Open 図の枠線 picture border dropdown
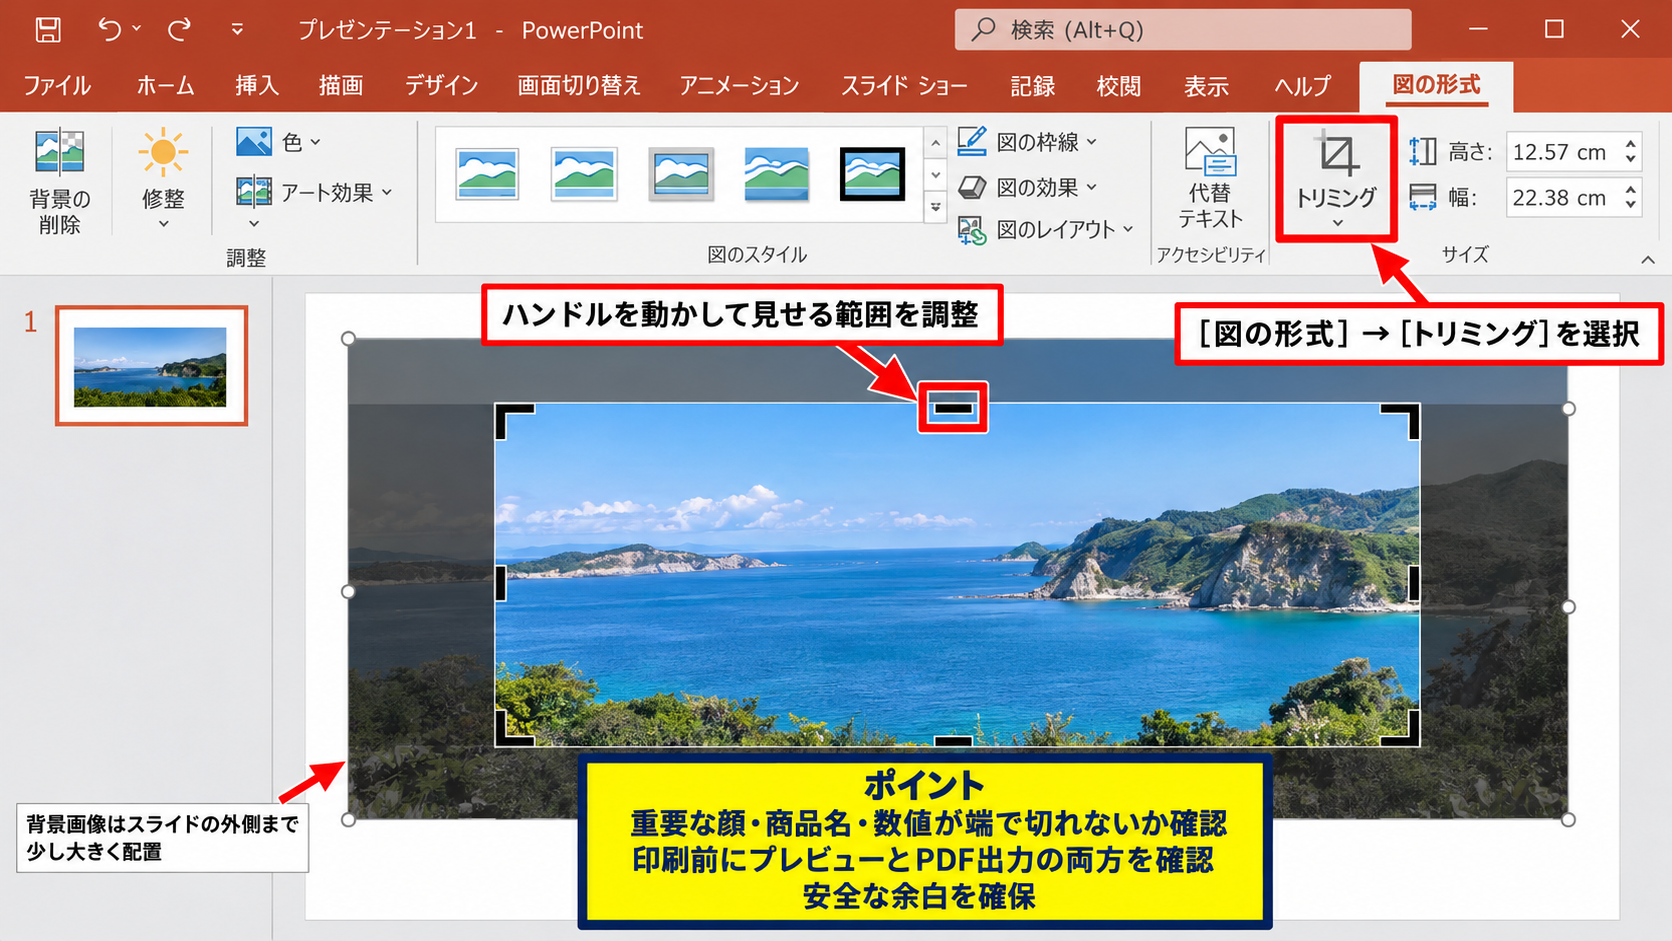Viewport: 1672px width, 941px height. [1029, 142]
